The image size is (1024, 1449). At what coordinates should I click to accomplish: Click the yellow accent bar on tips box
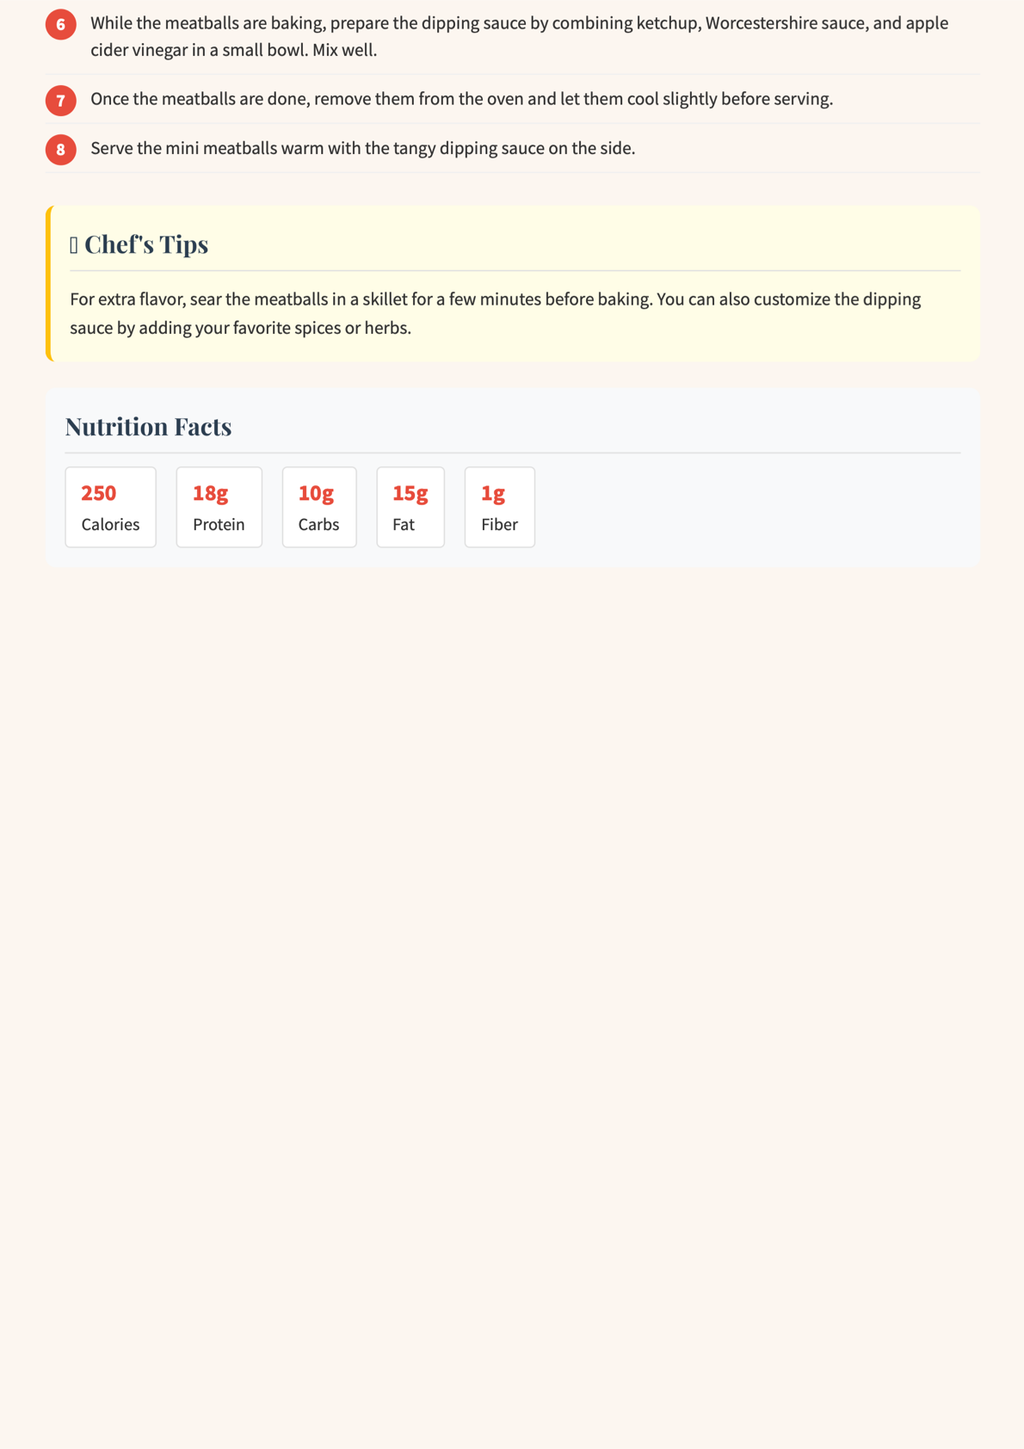[48, 283]
